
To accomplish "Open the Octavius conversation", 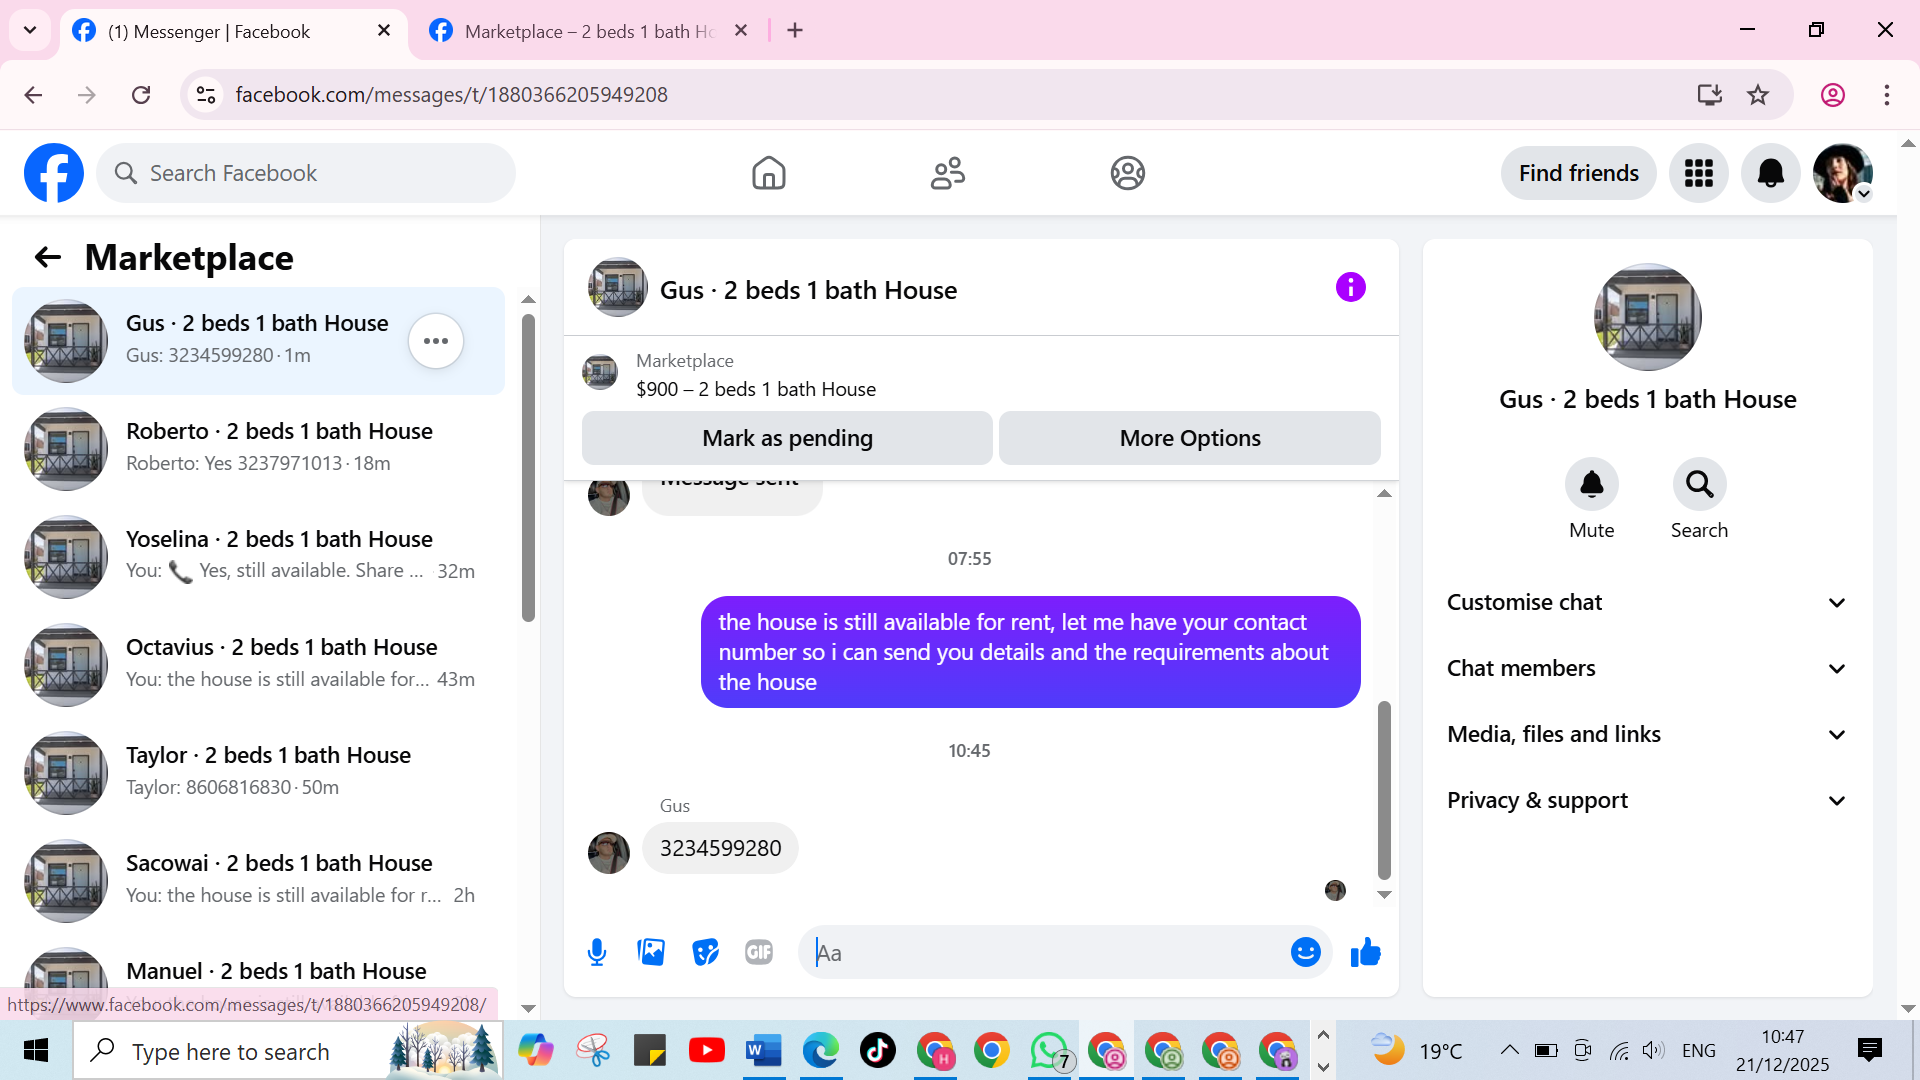I will (x=258, y=665).
